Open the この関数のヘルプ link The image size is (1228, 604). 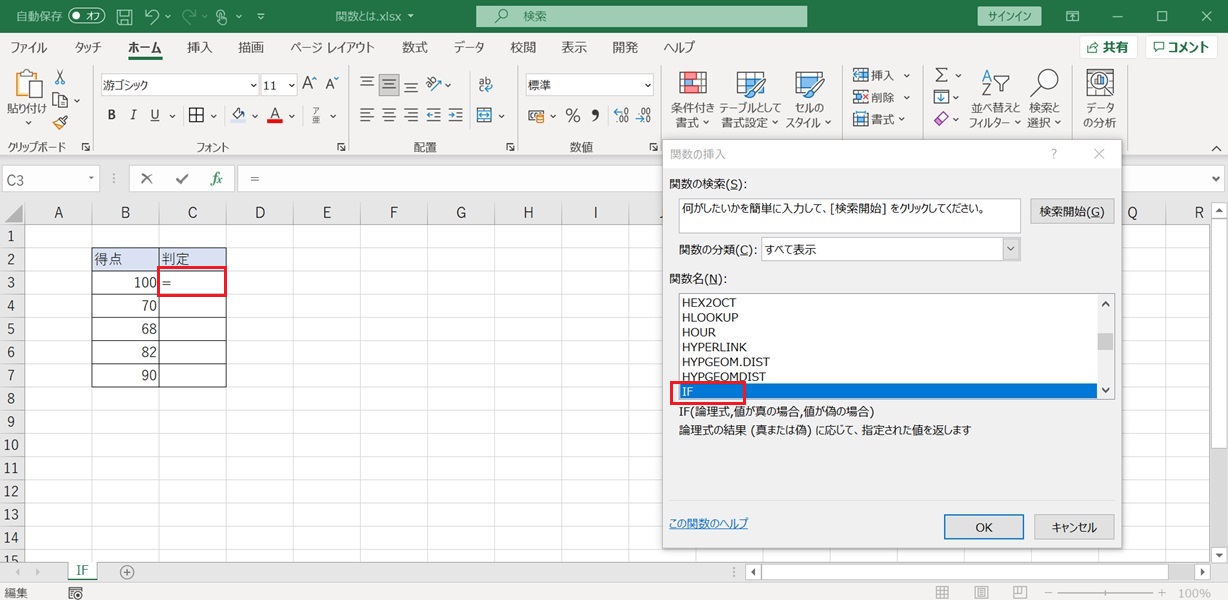click(x=708, y=524)
